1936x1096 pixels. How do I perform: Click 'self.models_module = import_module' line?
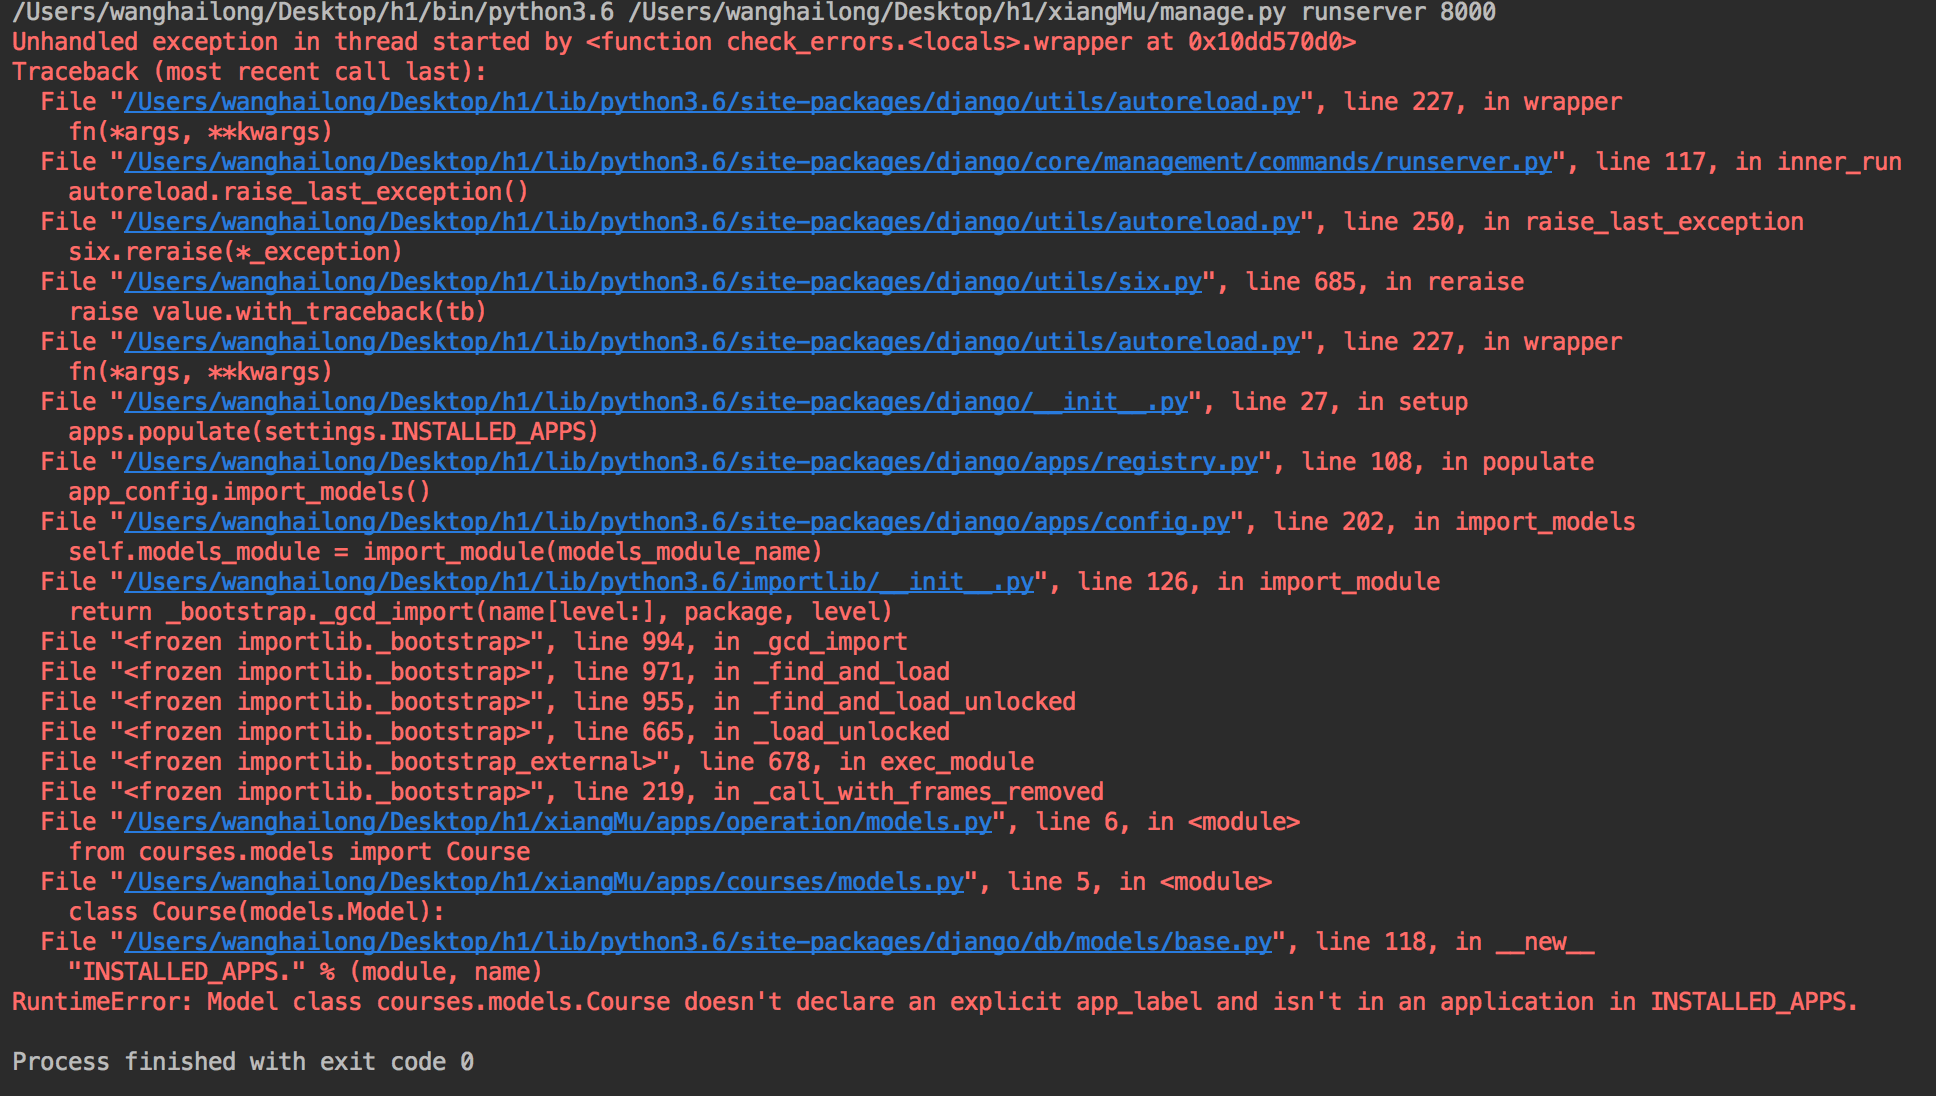[445, 552]
